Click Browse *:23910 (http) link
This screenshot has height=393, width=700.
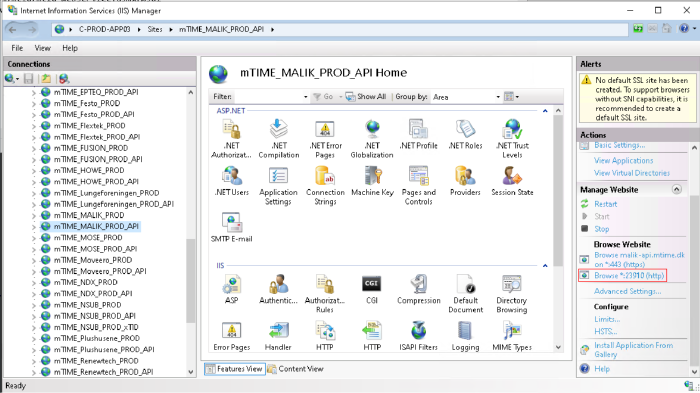point(629,276)
